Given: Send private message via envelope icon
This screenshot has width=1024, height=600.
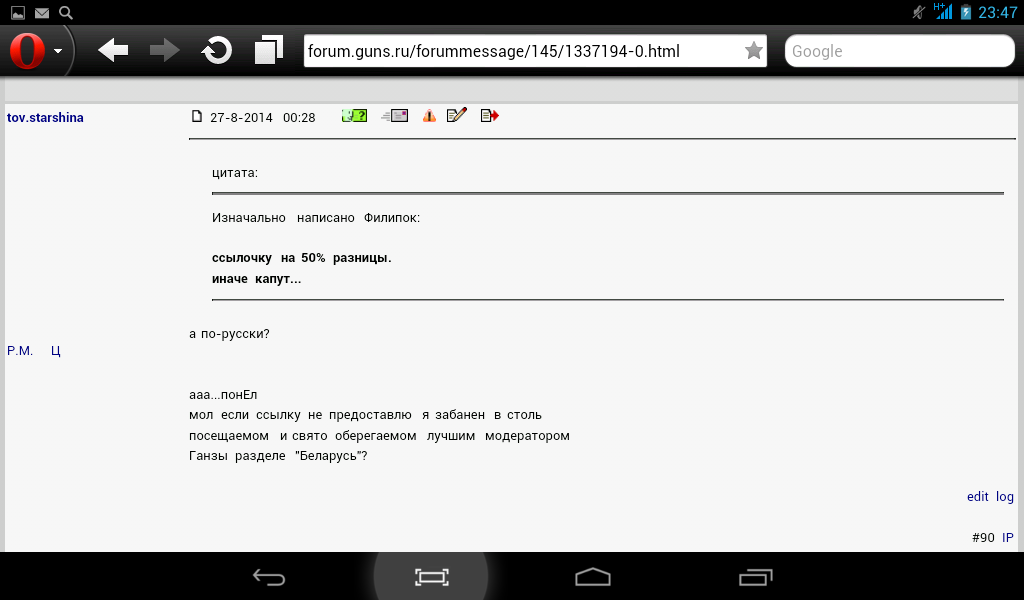Looking at the screenshot, I should [396, 116].
